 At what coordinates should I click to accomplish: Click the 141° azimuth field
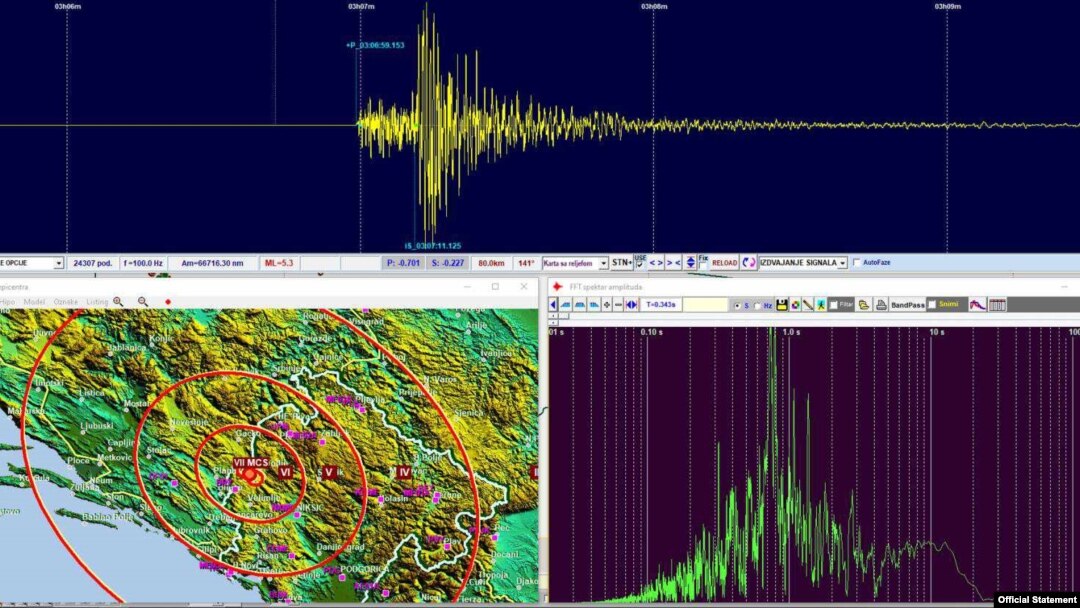click(526, 263)
